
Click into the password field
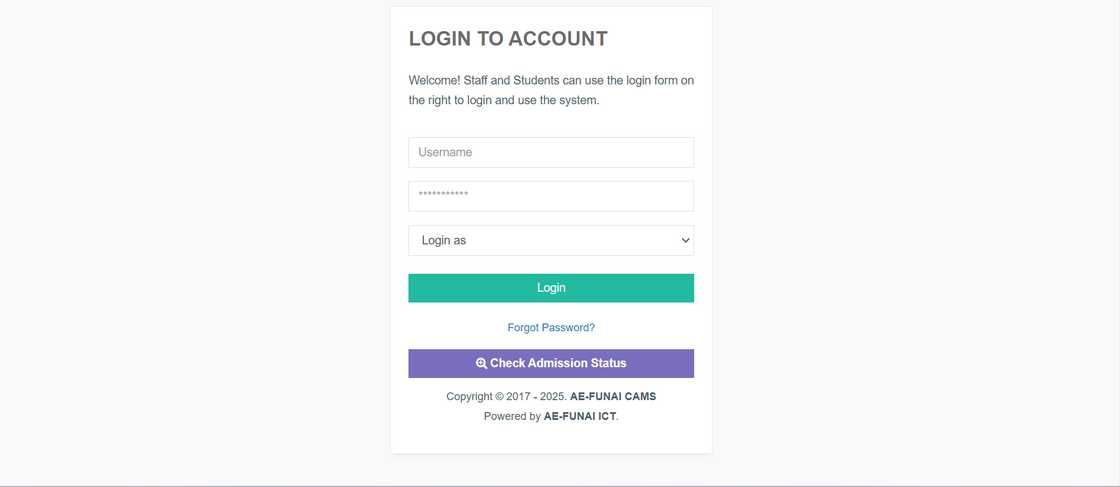click(551, 196)
